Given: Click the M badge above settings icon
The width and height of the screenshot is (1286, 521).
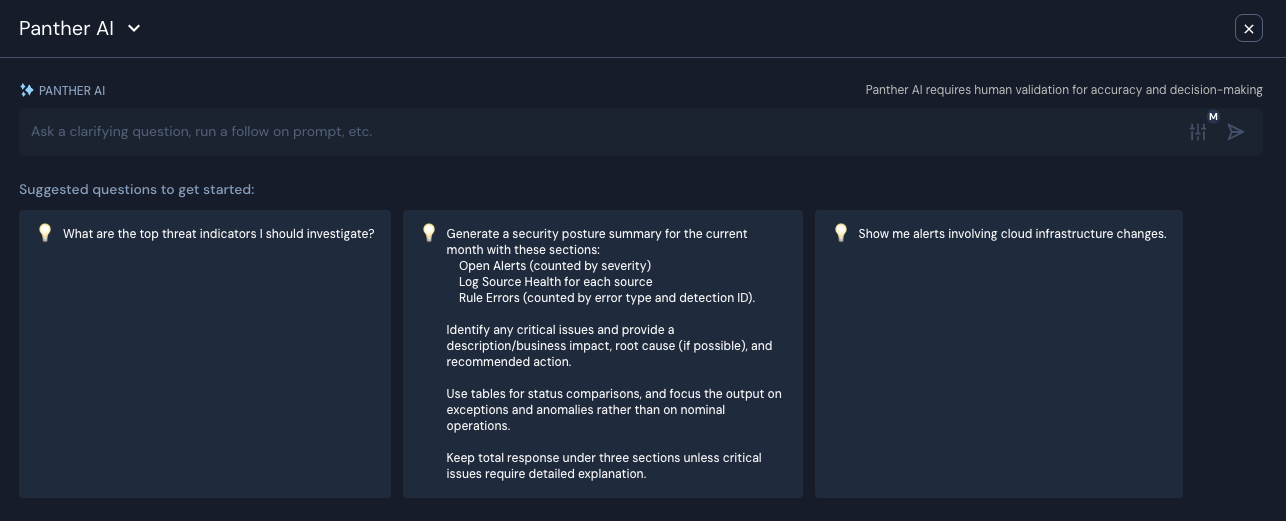Looking at the screenshot, I should click(x=1213, y=117).
